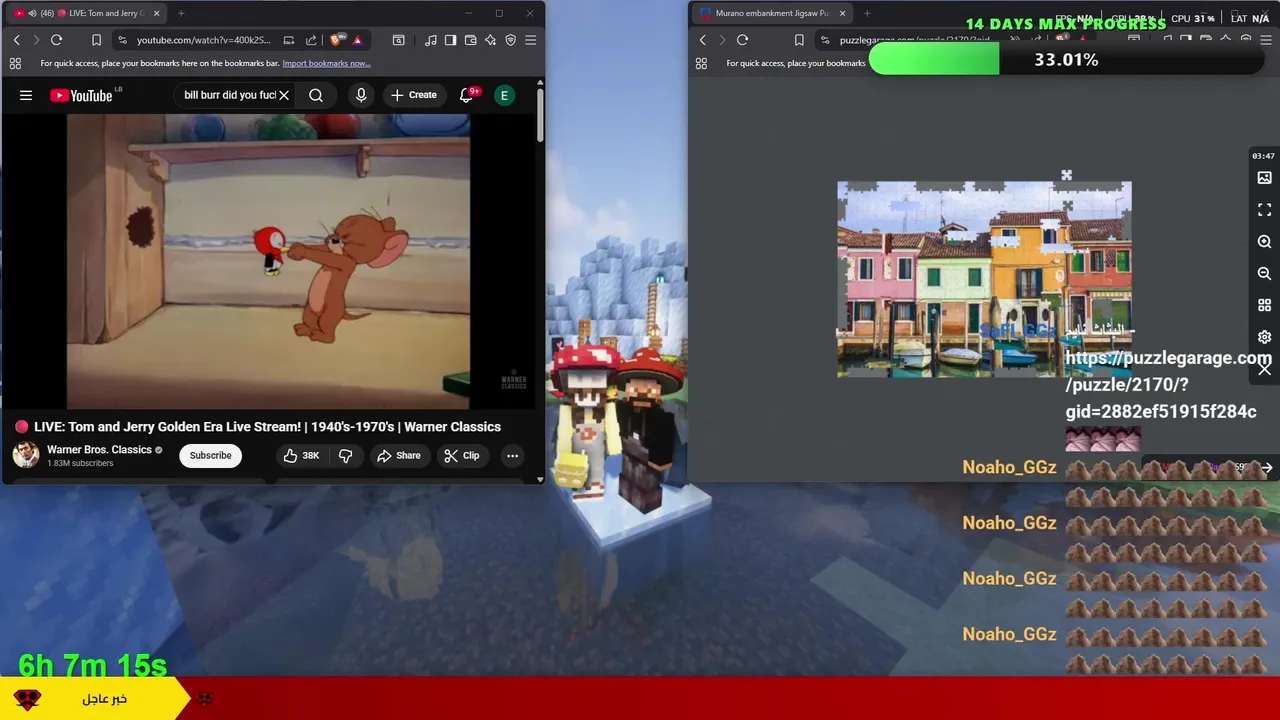
Task: Show puzzle preview image in puzzle sidebar
Action: tap(1264, 178)
